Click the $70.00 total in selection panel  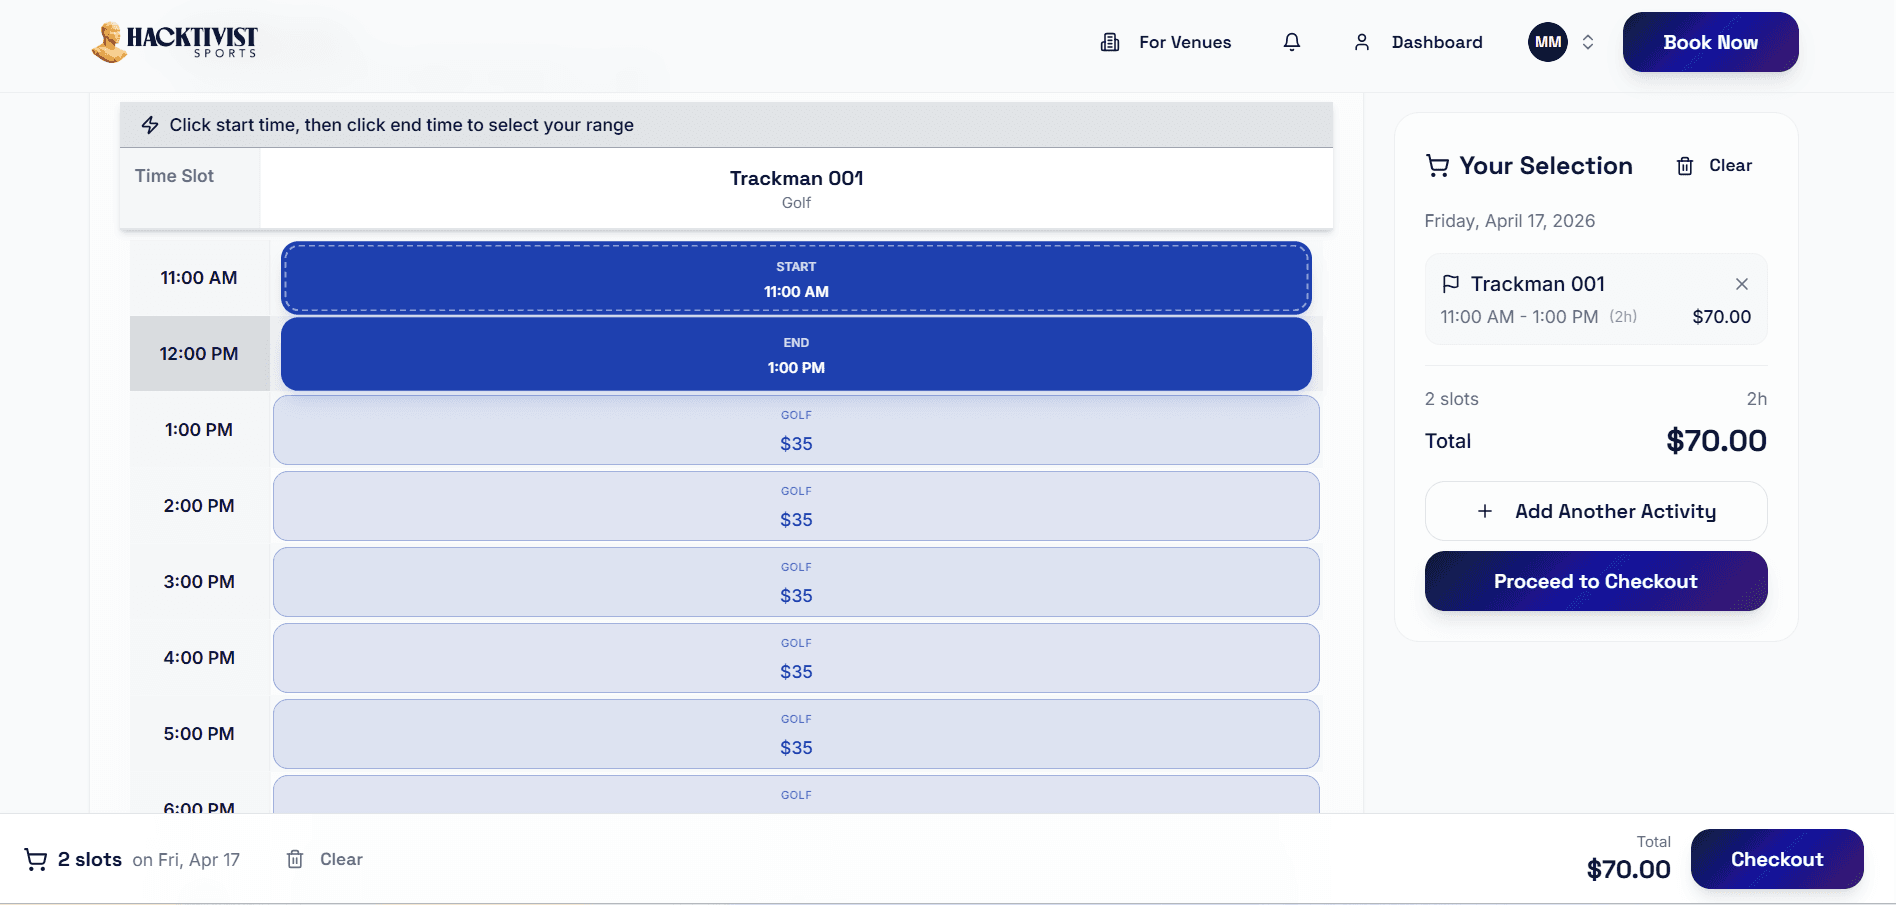(1716, 441)
